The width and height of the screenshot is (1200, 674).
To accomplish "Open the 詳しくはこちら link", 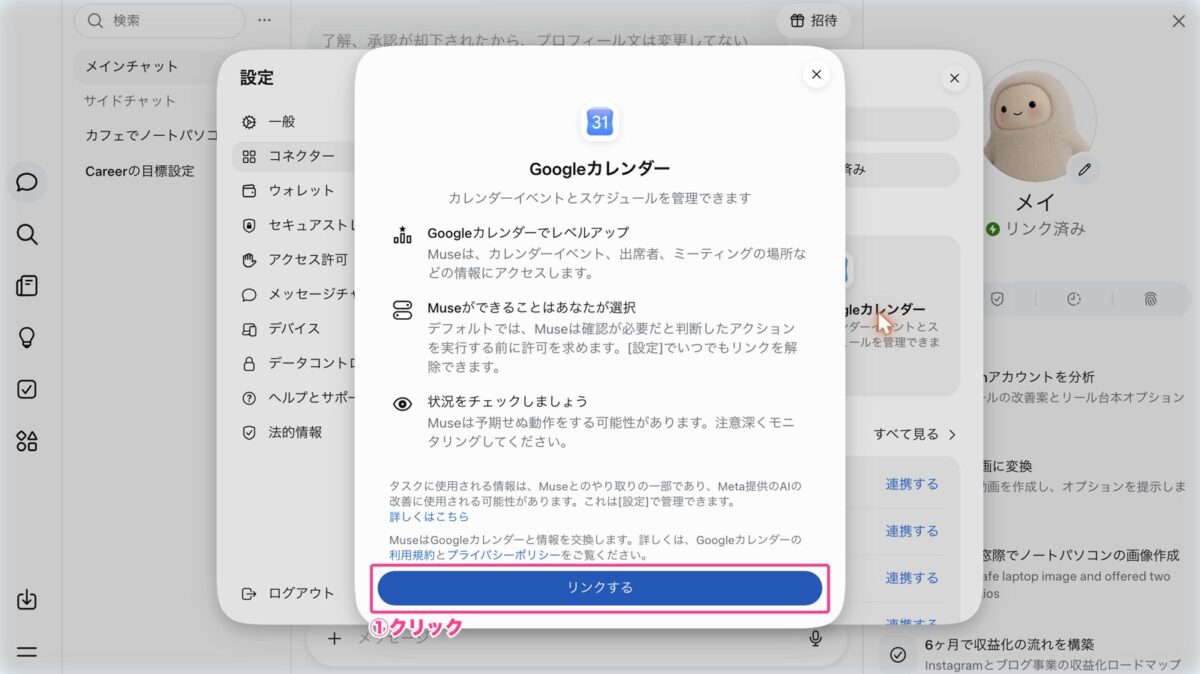I will click(429, 517).
